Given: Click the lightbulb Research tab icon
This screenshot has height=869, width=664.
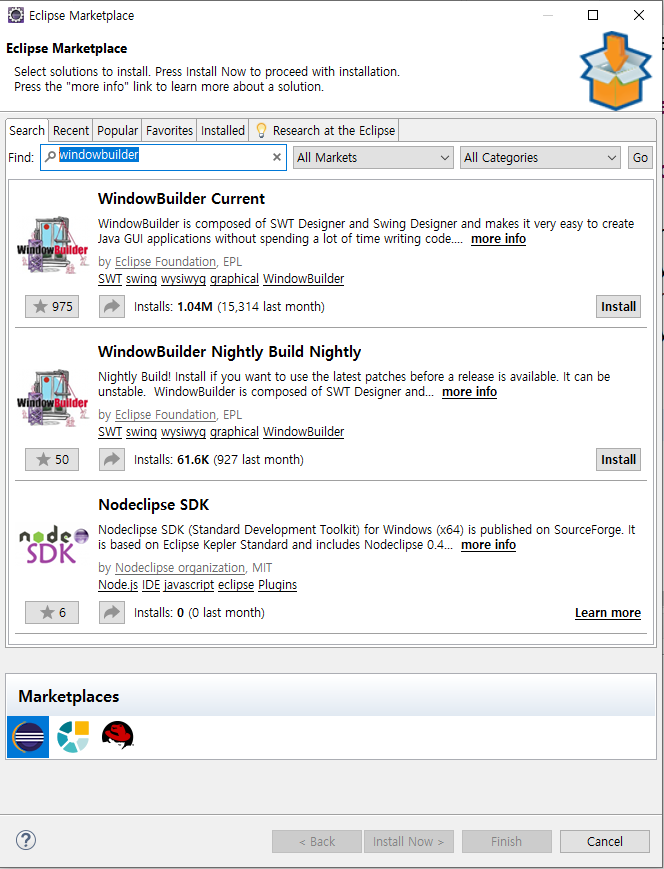Looking at the screenshot, I should tap(261, 130).
